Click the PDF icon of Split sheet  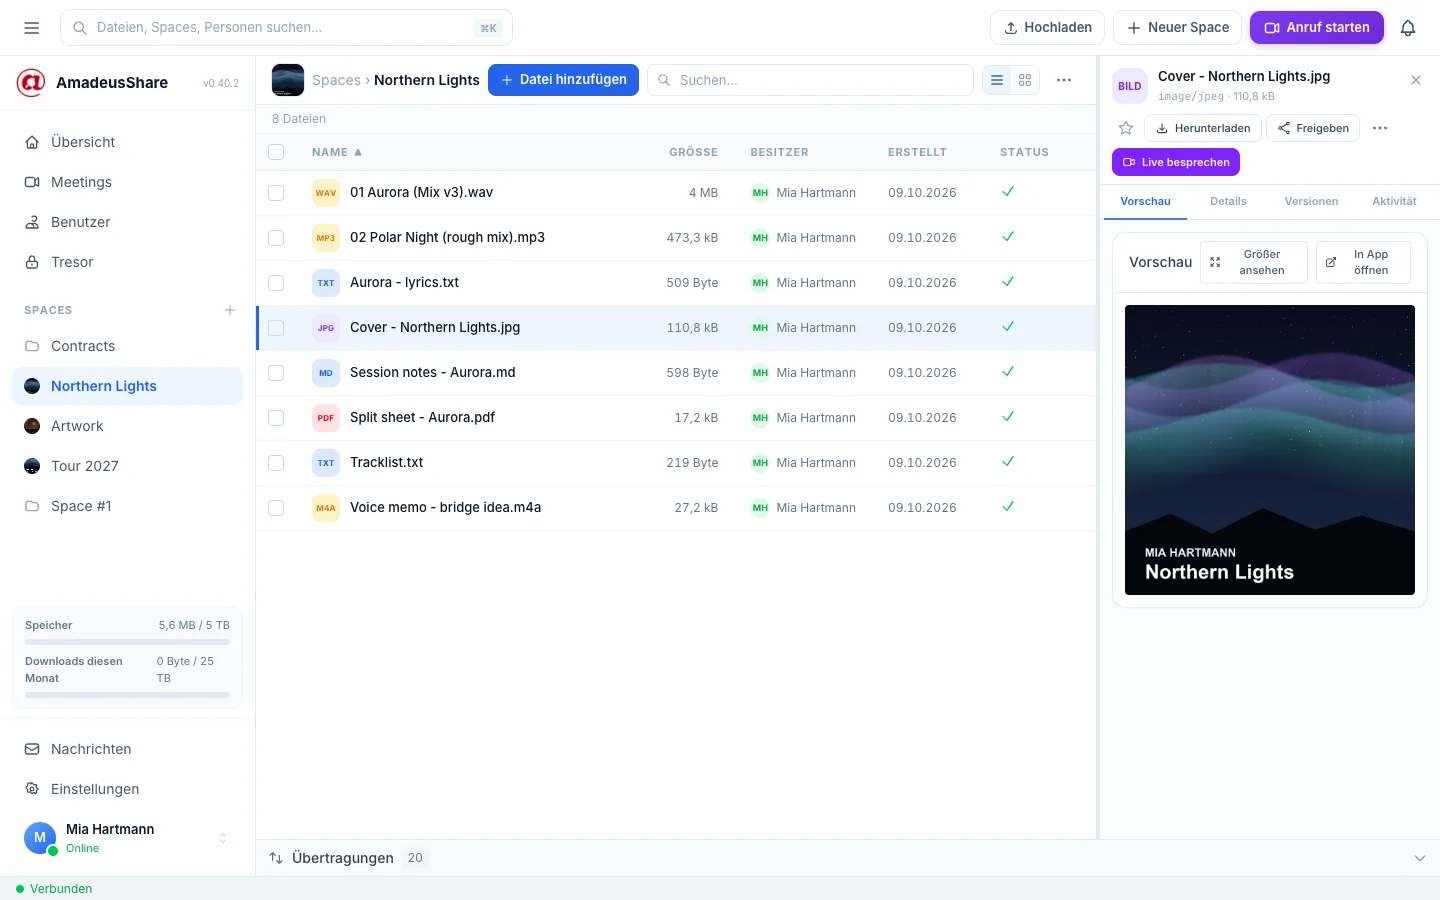(x=326, y=418)
